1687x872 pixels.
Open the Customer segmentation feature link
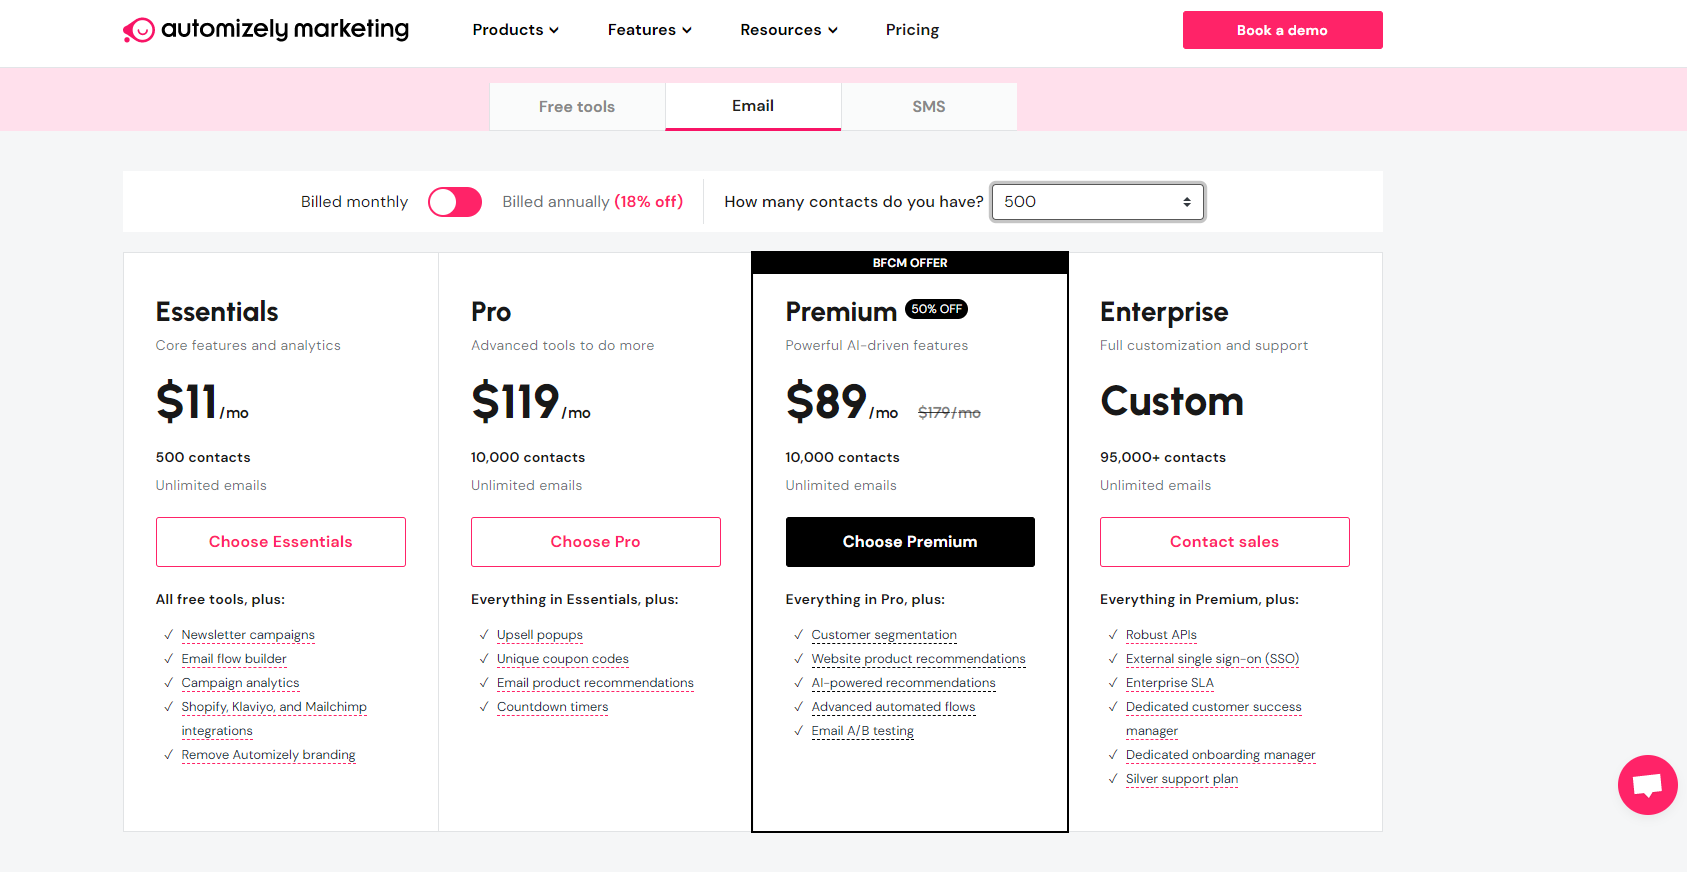click(884, 635)
